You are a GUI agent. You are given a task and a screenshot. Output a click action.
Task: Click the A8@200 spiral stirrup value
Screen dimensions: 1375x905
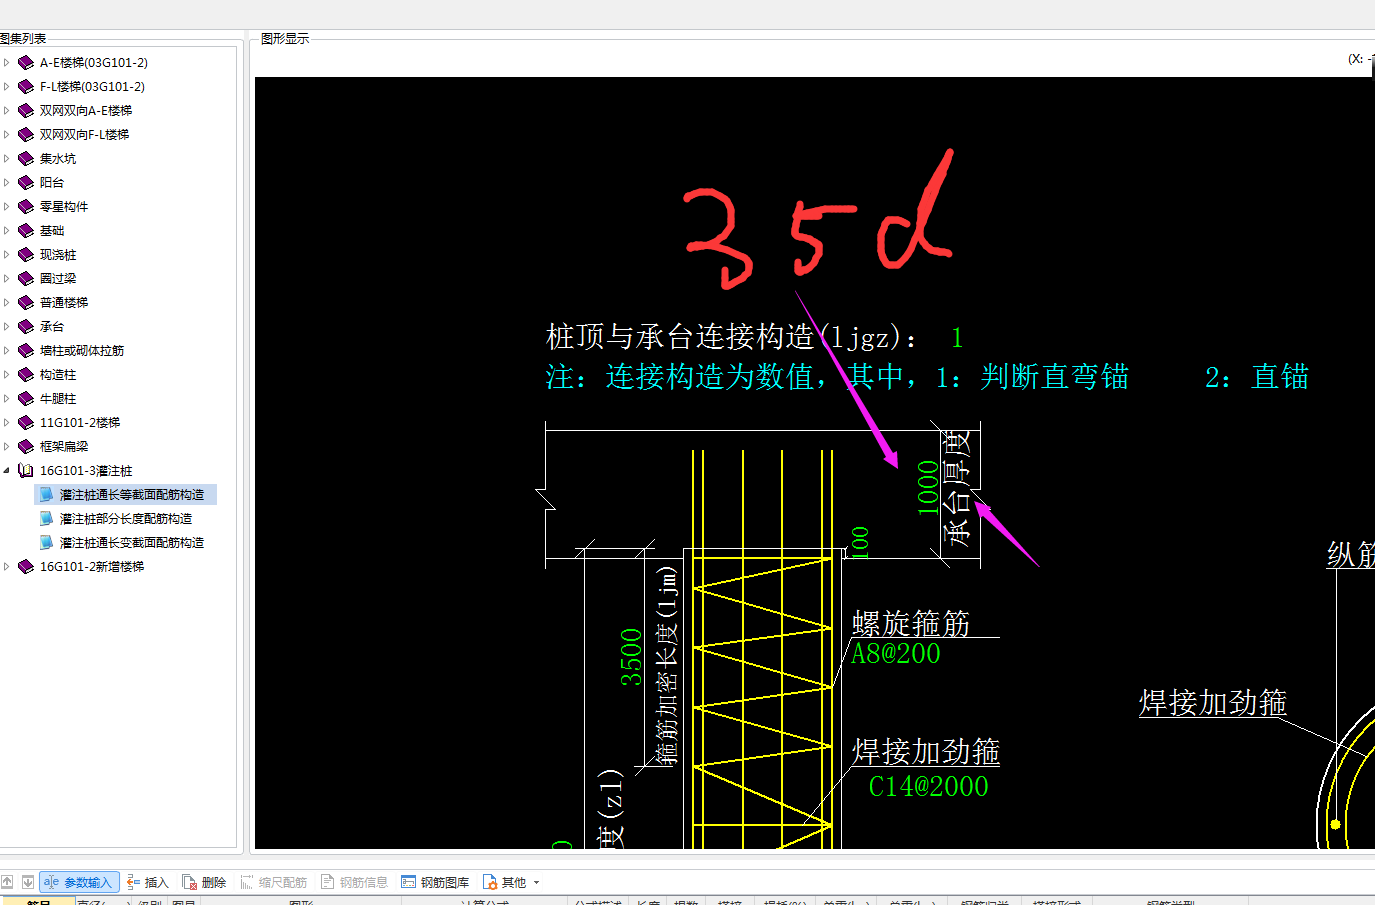(x=896, y=654)
